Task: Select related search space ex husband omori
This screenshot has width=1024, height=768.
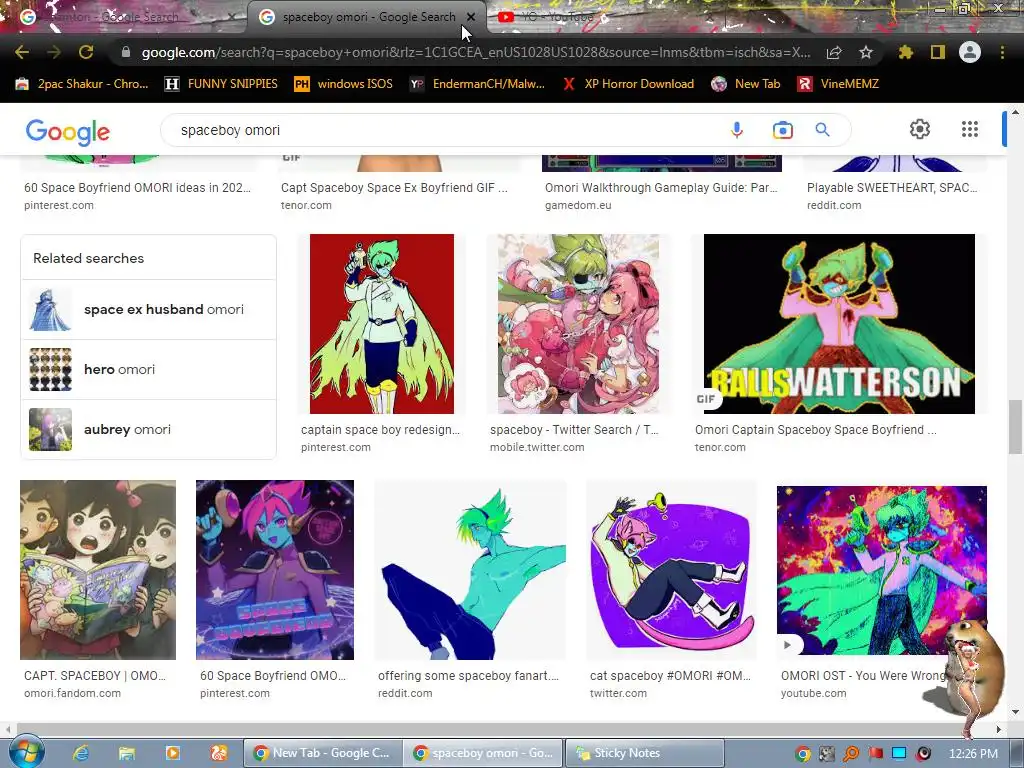Action: (x=148, y=310)
